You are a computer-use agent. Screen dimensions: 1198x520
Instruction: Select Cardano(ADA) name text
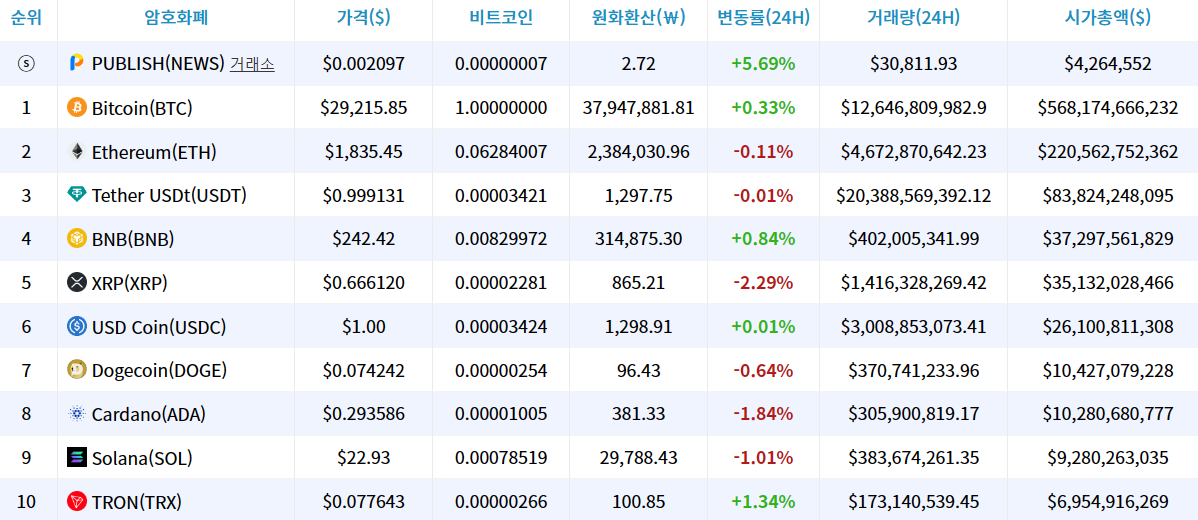pos(149,415)
